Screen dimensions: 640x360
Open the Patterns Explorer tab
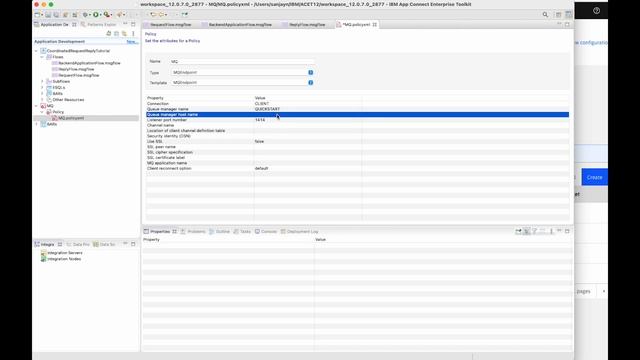99,24
